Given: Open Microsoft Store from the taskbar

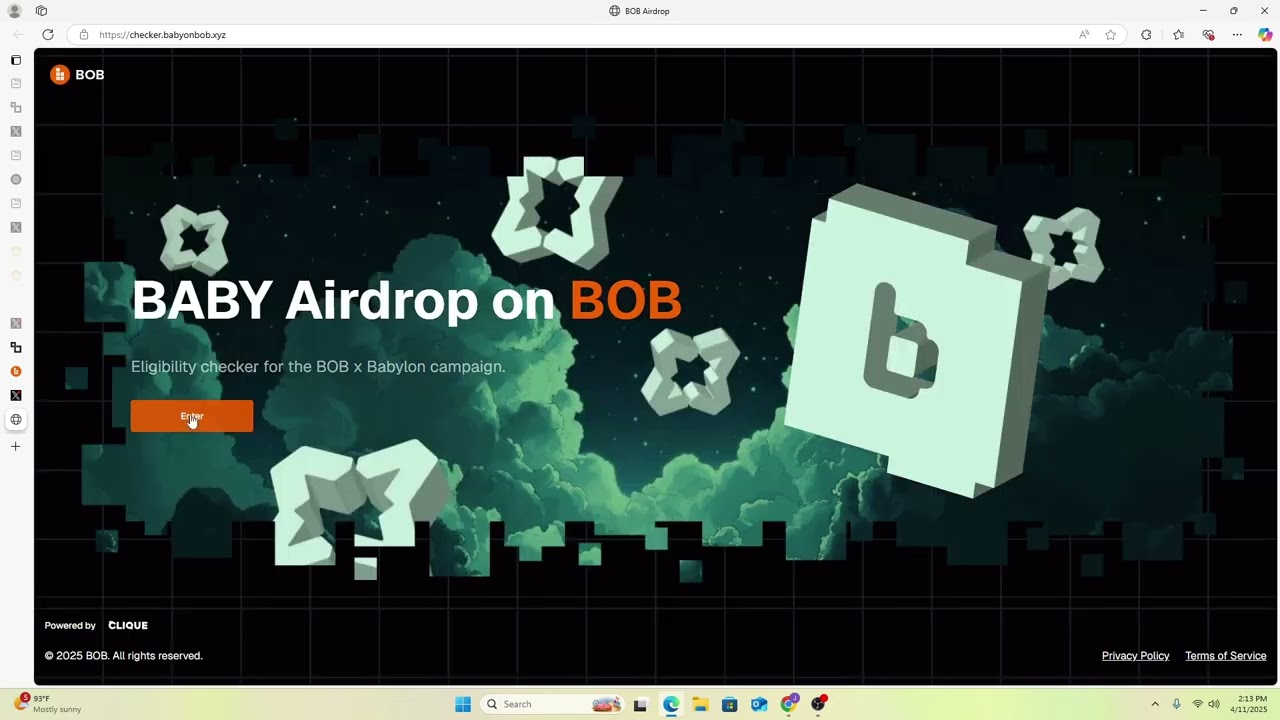Looking at the screenshot, I should pos(729,704).
